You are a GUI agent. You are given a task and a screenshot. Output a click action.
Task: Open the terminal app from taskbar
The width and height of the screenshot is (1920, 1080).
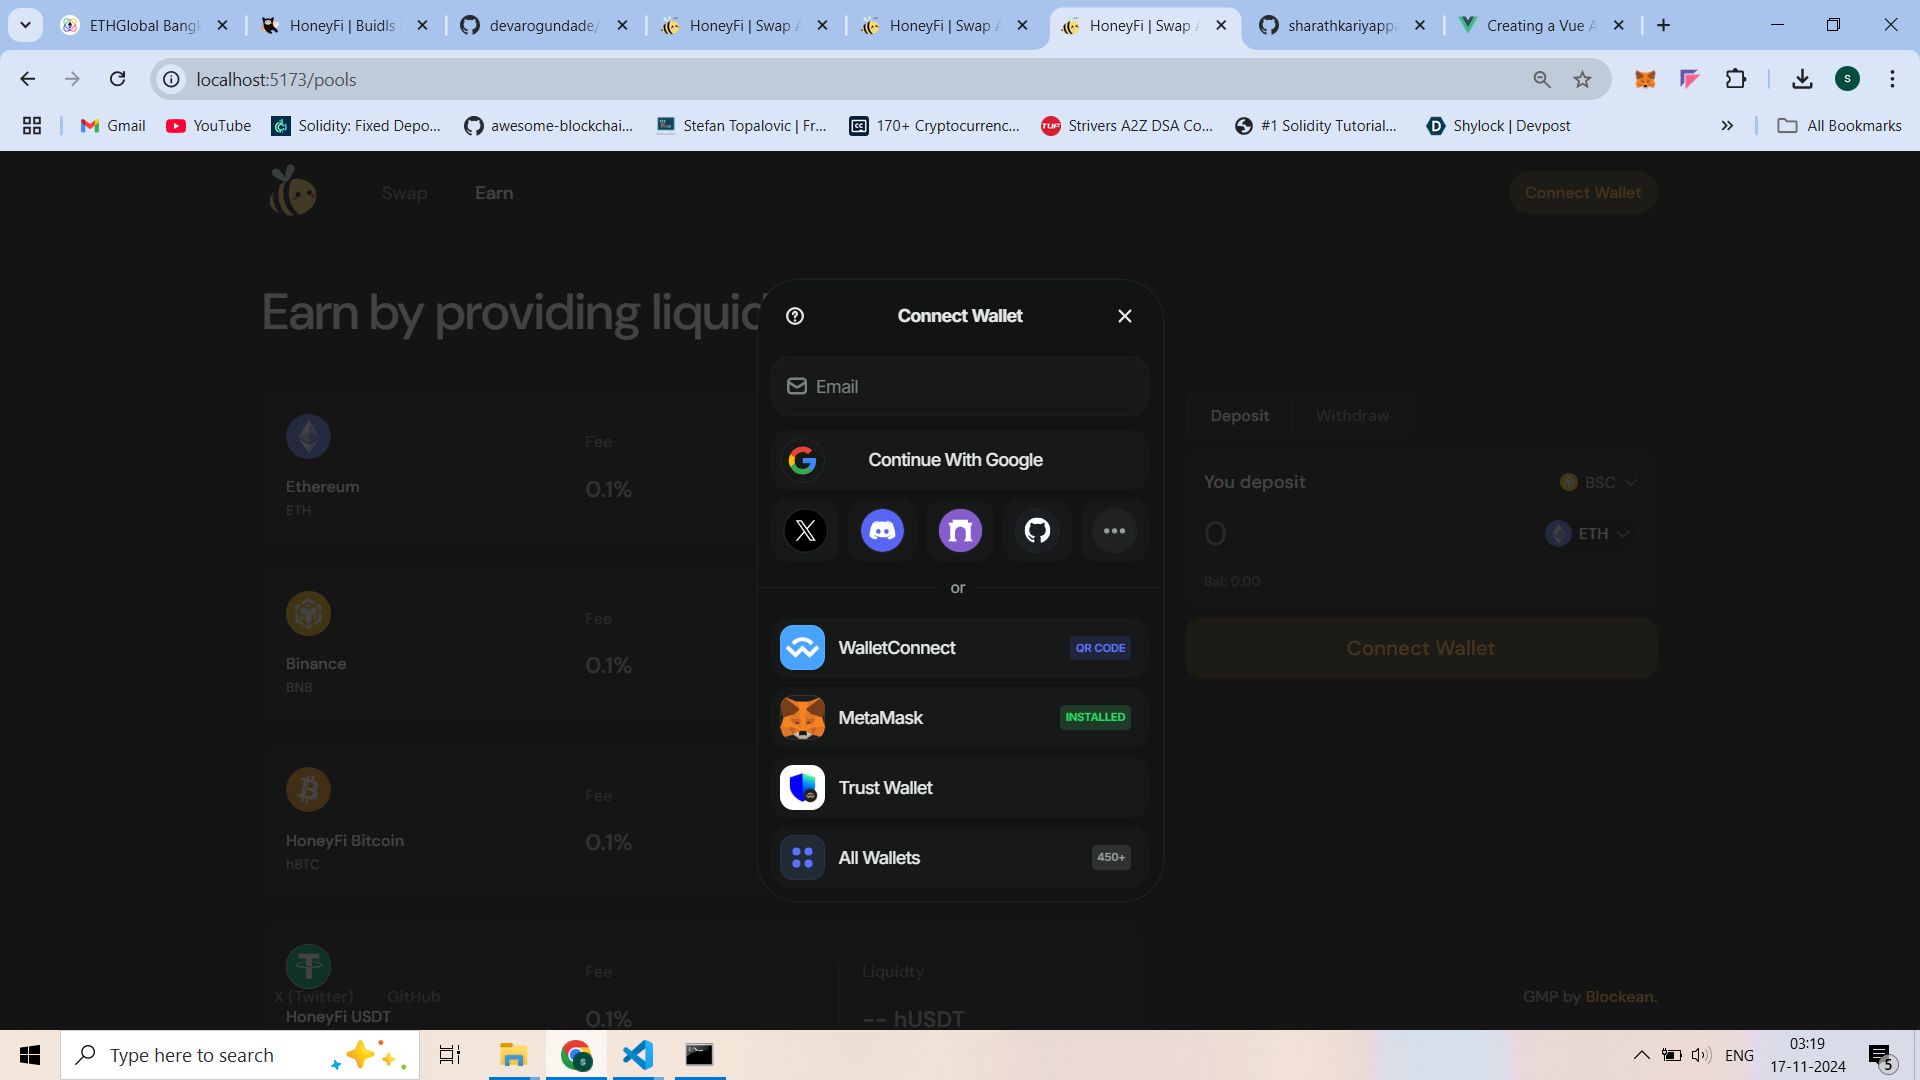(x=699, y=1055)
